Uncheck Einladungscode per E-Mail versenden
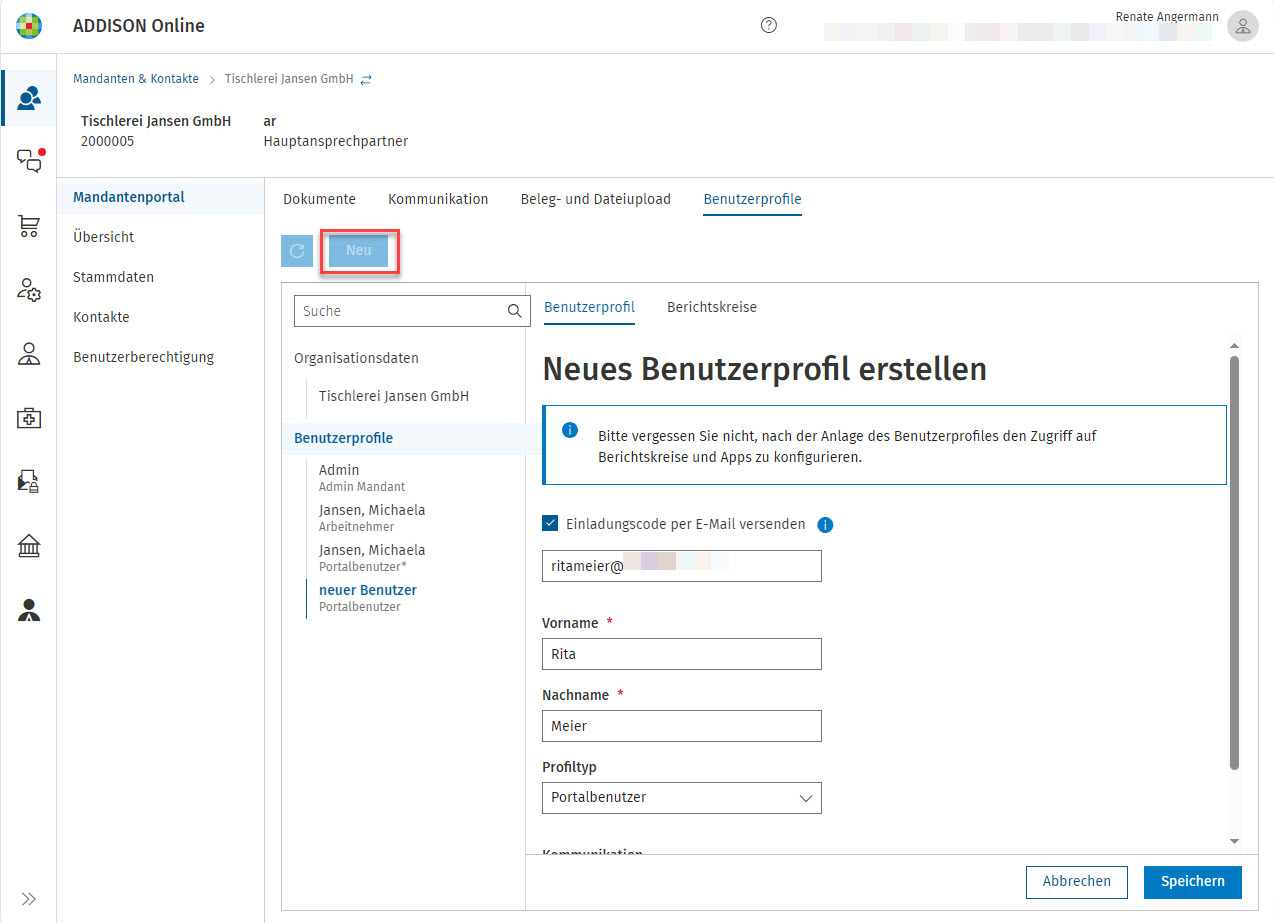The width and height of the screenshot is (1274, 923). click(550, 523)
